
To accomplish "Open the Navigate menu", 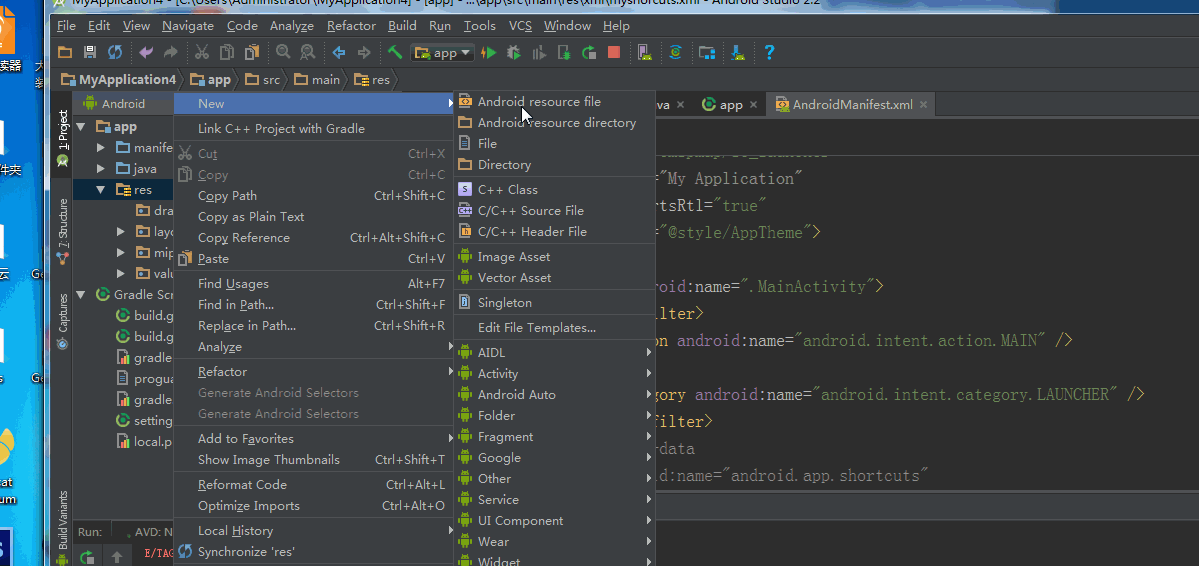I will tap(188, 26).
